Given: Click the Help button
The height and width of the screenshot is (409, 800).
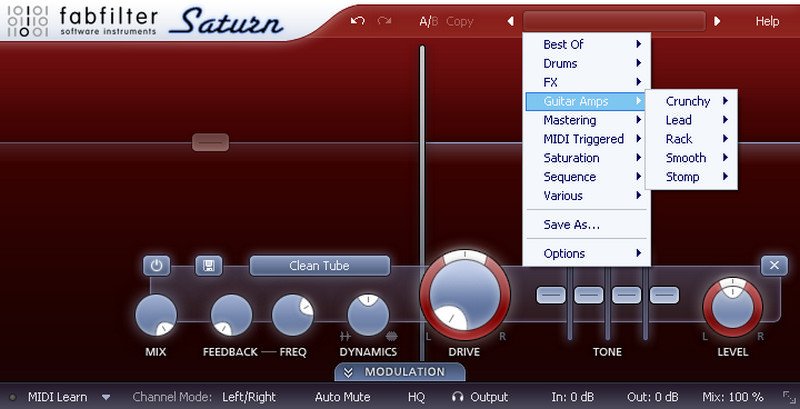Looking at the screenshot, I should 767,21.
